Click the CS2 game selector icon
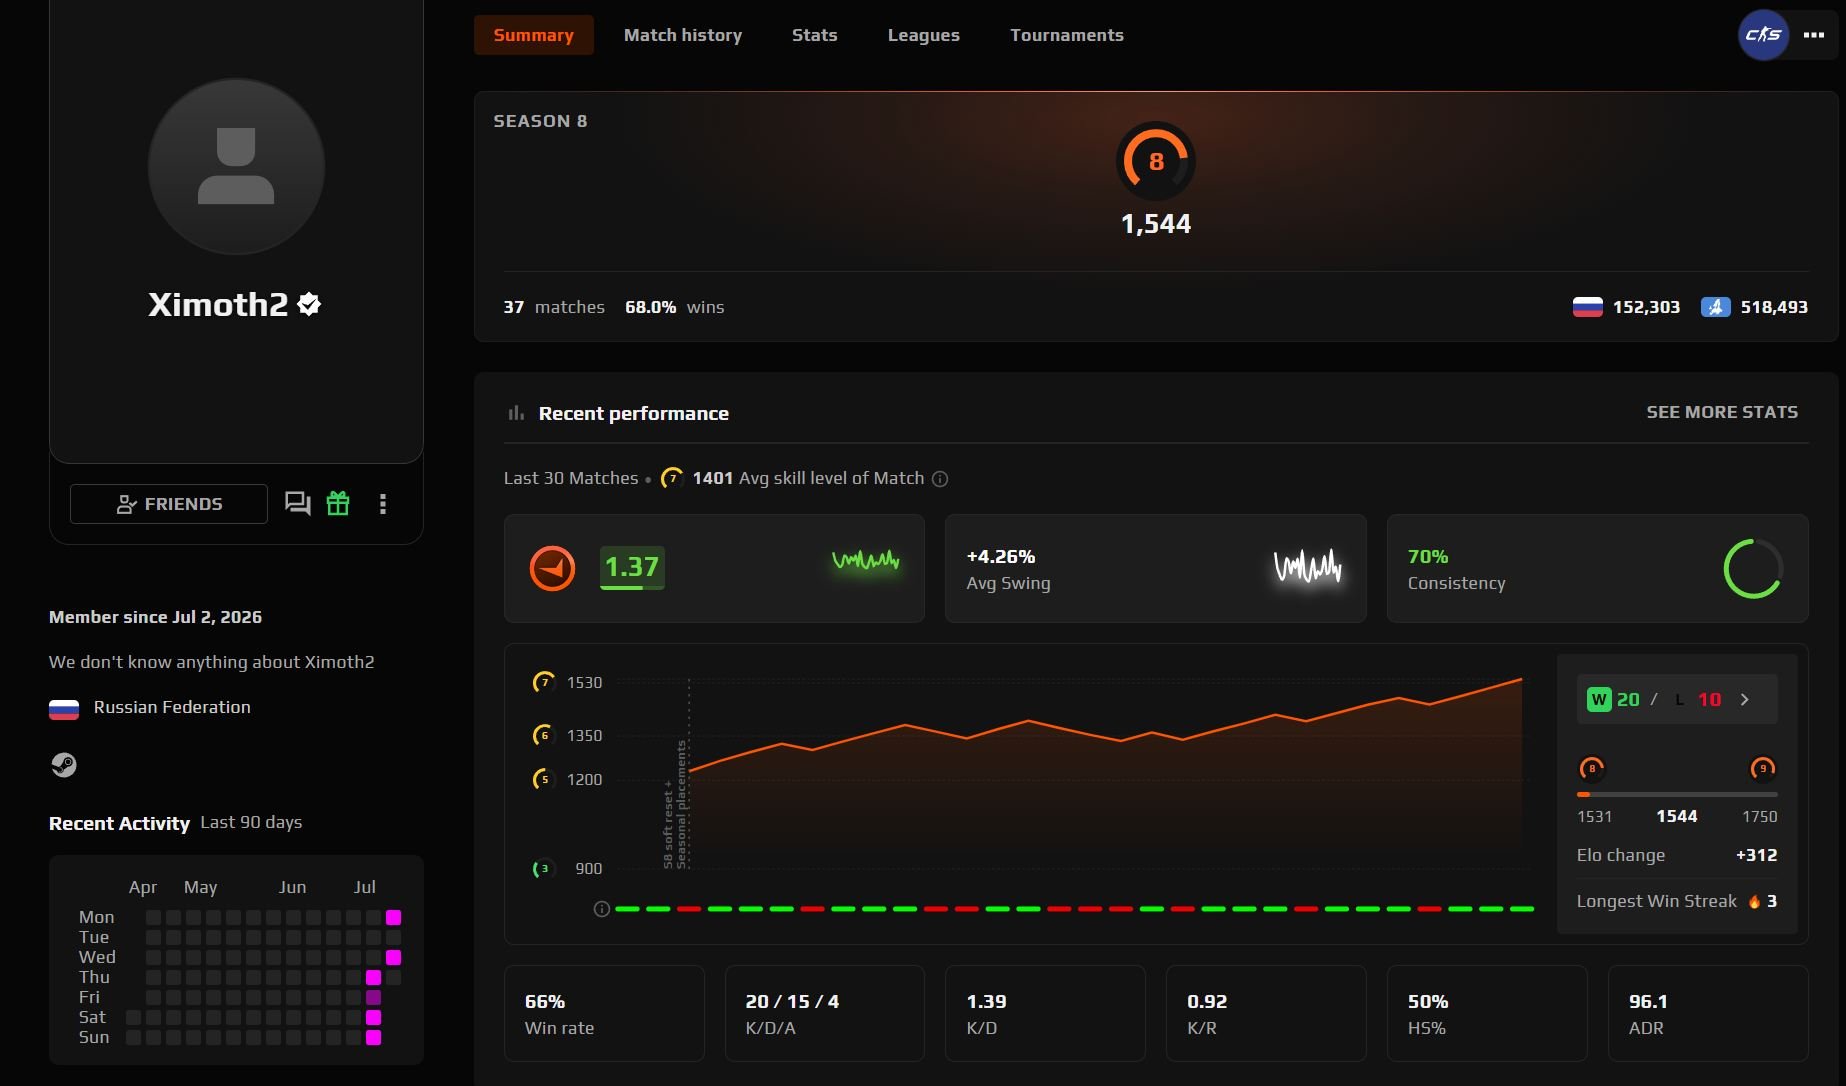This screenshot has height=1086, width=1846. pos(1763,35)
